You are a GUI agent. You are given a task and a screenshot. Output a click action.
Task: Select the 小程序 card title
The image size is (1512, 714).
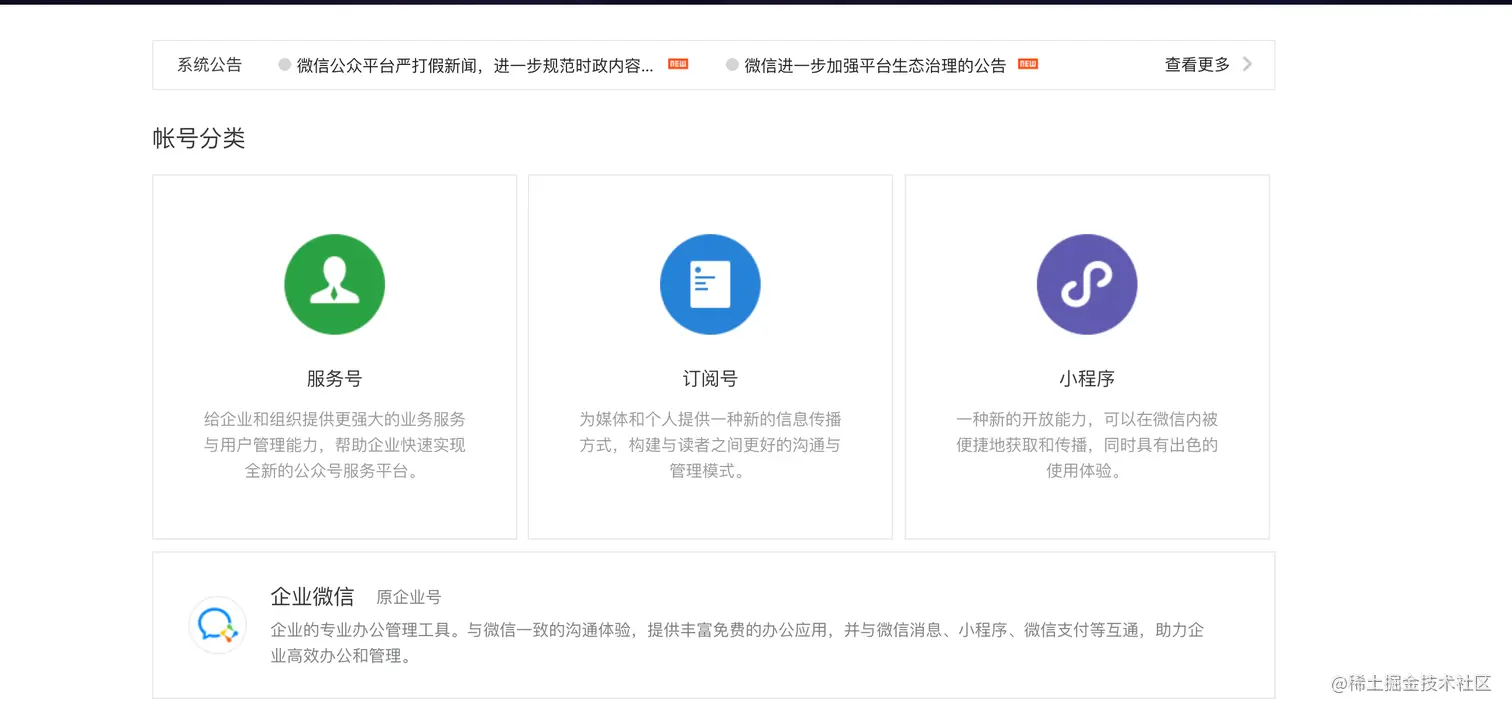(1087, 379)
